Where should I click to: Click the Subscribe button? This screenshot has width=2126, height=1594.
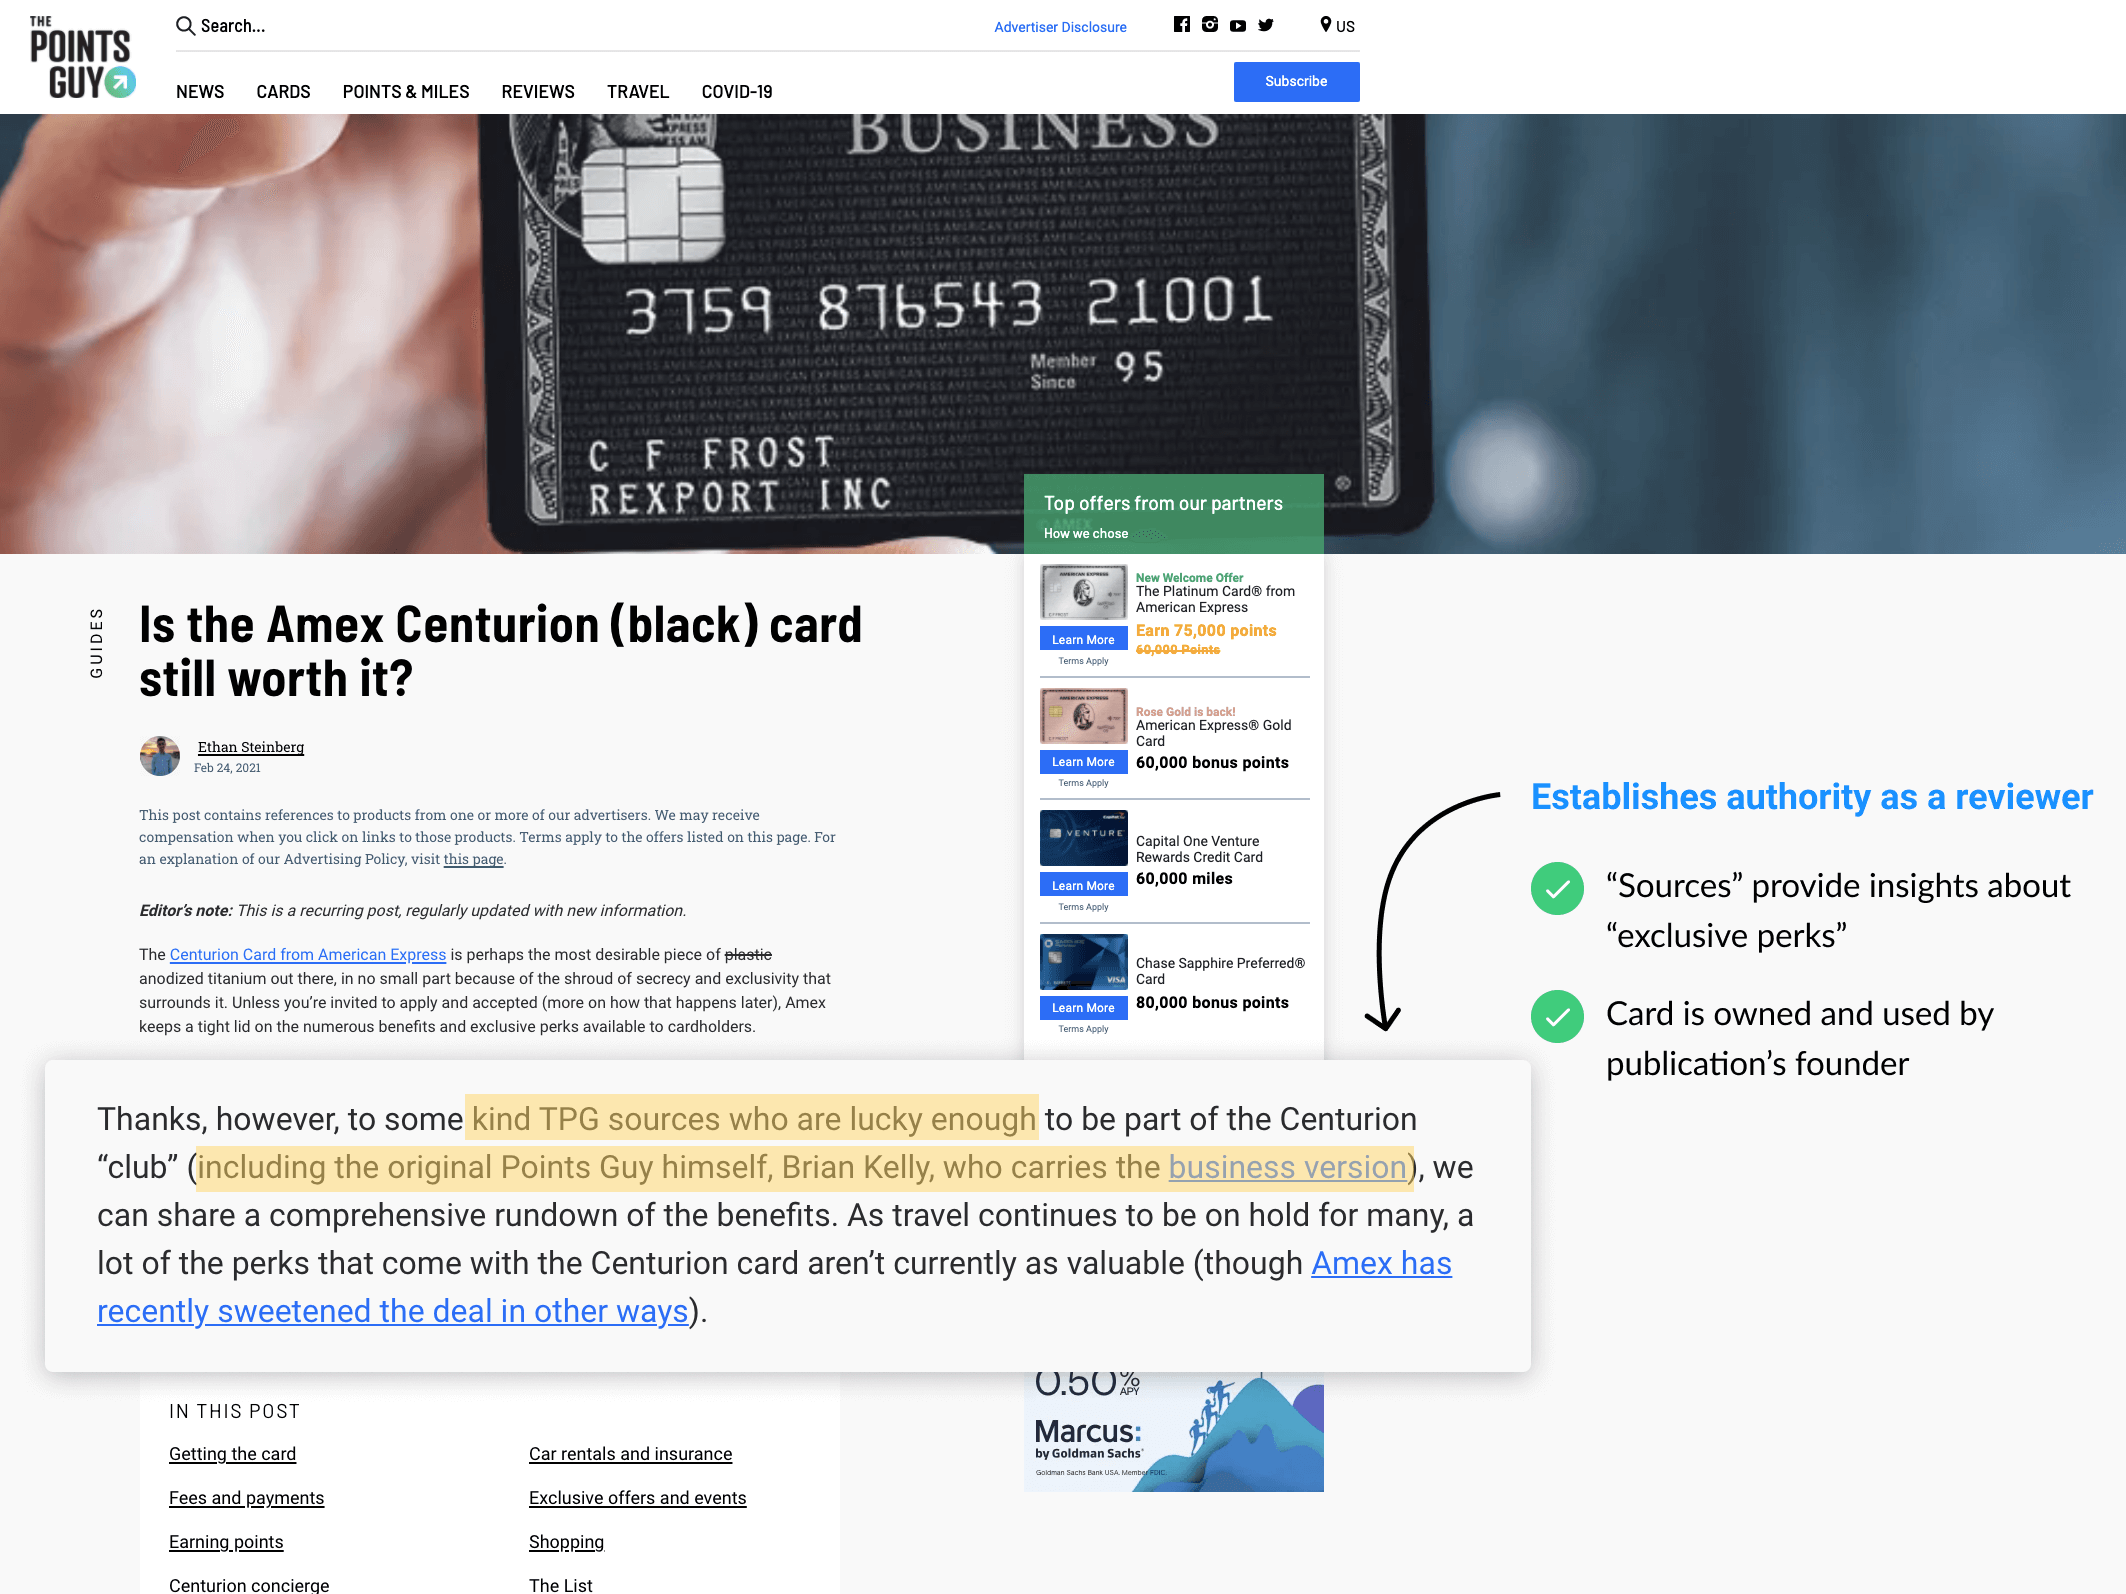point(1299,82)
